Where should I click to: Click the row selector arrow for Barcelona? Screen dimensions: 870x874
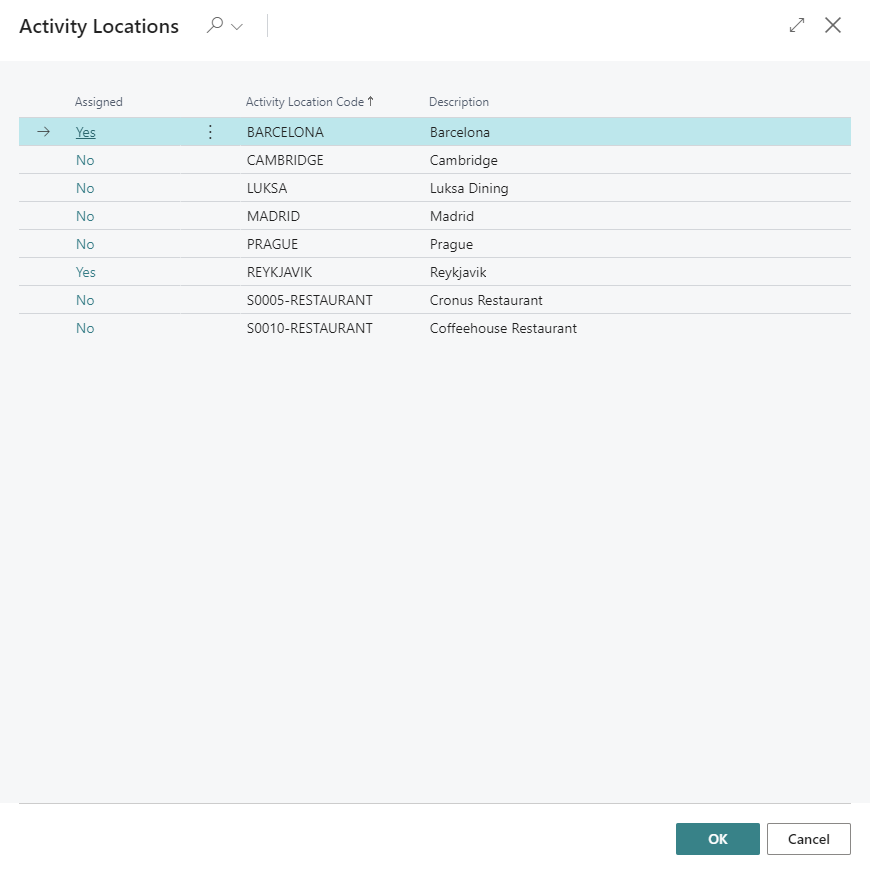tap(43, 132)
